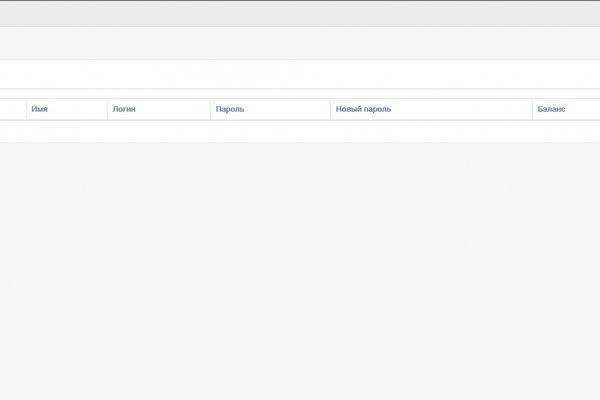Click divider between Новый пароль and Баланс
The height and width of the screenshot is (400, 600).
tap(532, 109)
